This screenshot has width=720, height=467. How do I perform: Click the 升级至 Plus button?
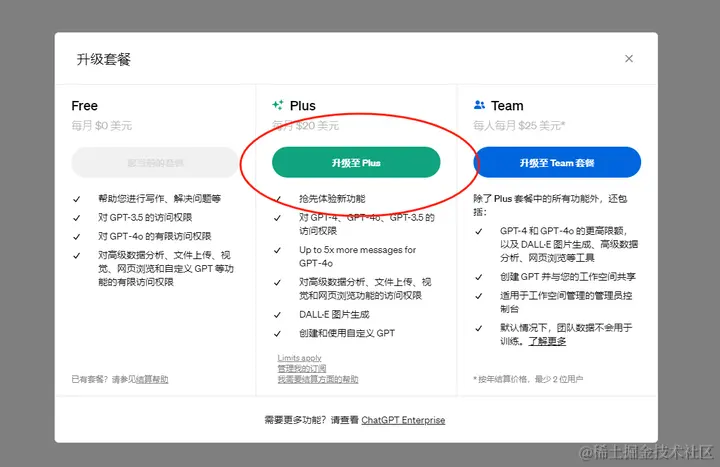pos(356,162)
